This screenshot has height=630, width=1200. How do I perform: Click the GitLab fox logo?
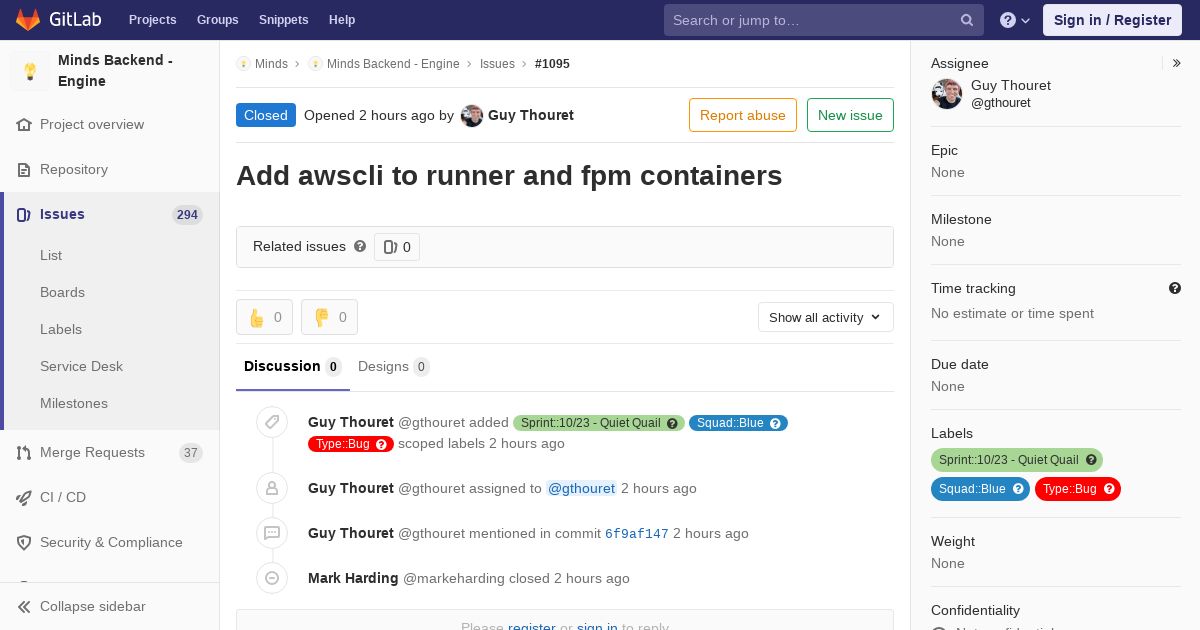[28, 20]
